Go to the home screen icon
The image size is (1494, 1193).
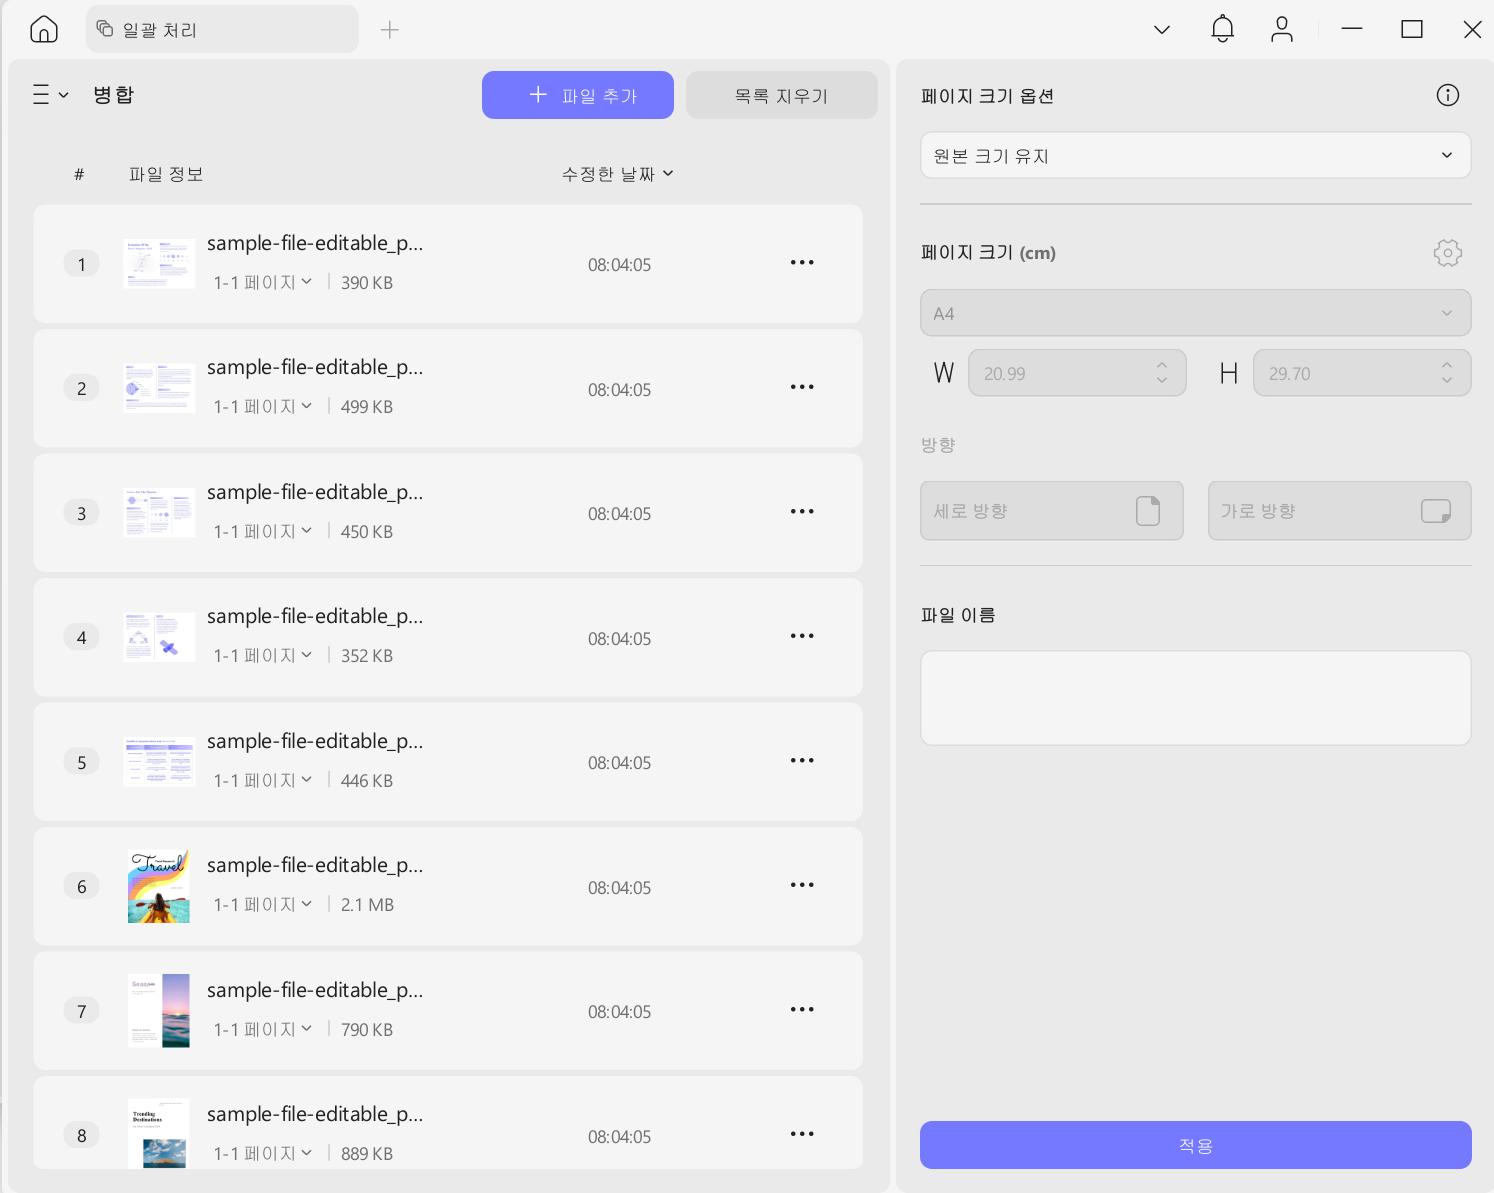tap(44, 29)
